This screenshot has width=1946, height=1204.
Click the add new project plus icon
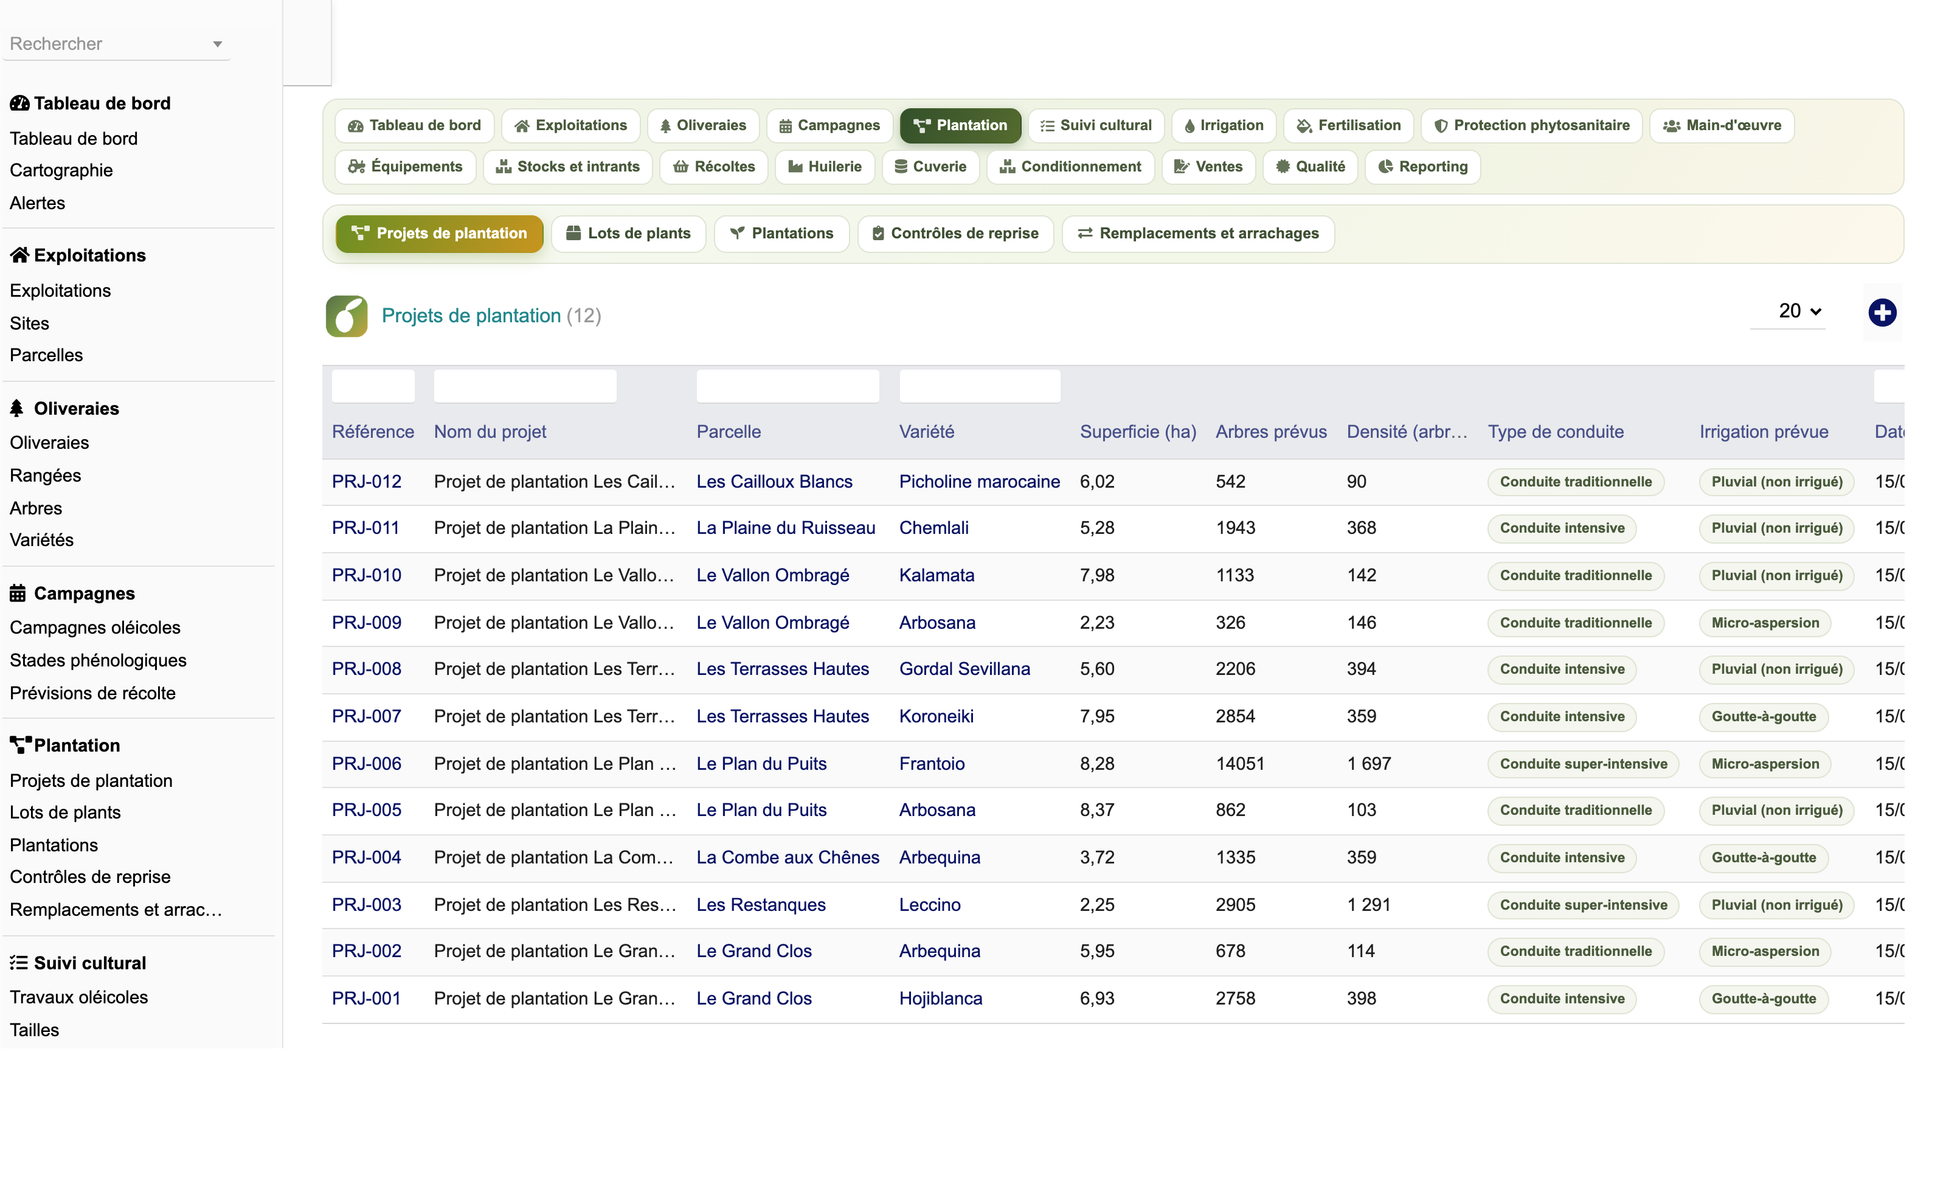[x=1882, y=313]
